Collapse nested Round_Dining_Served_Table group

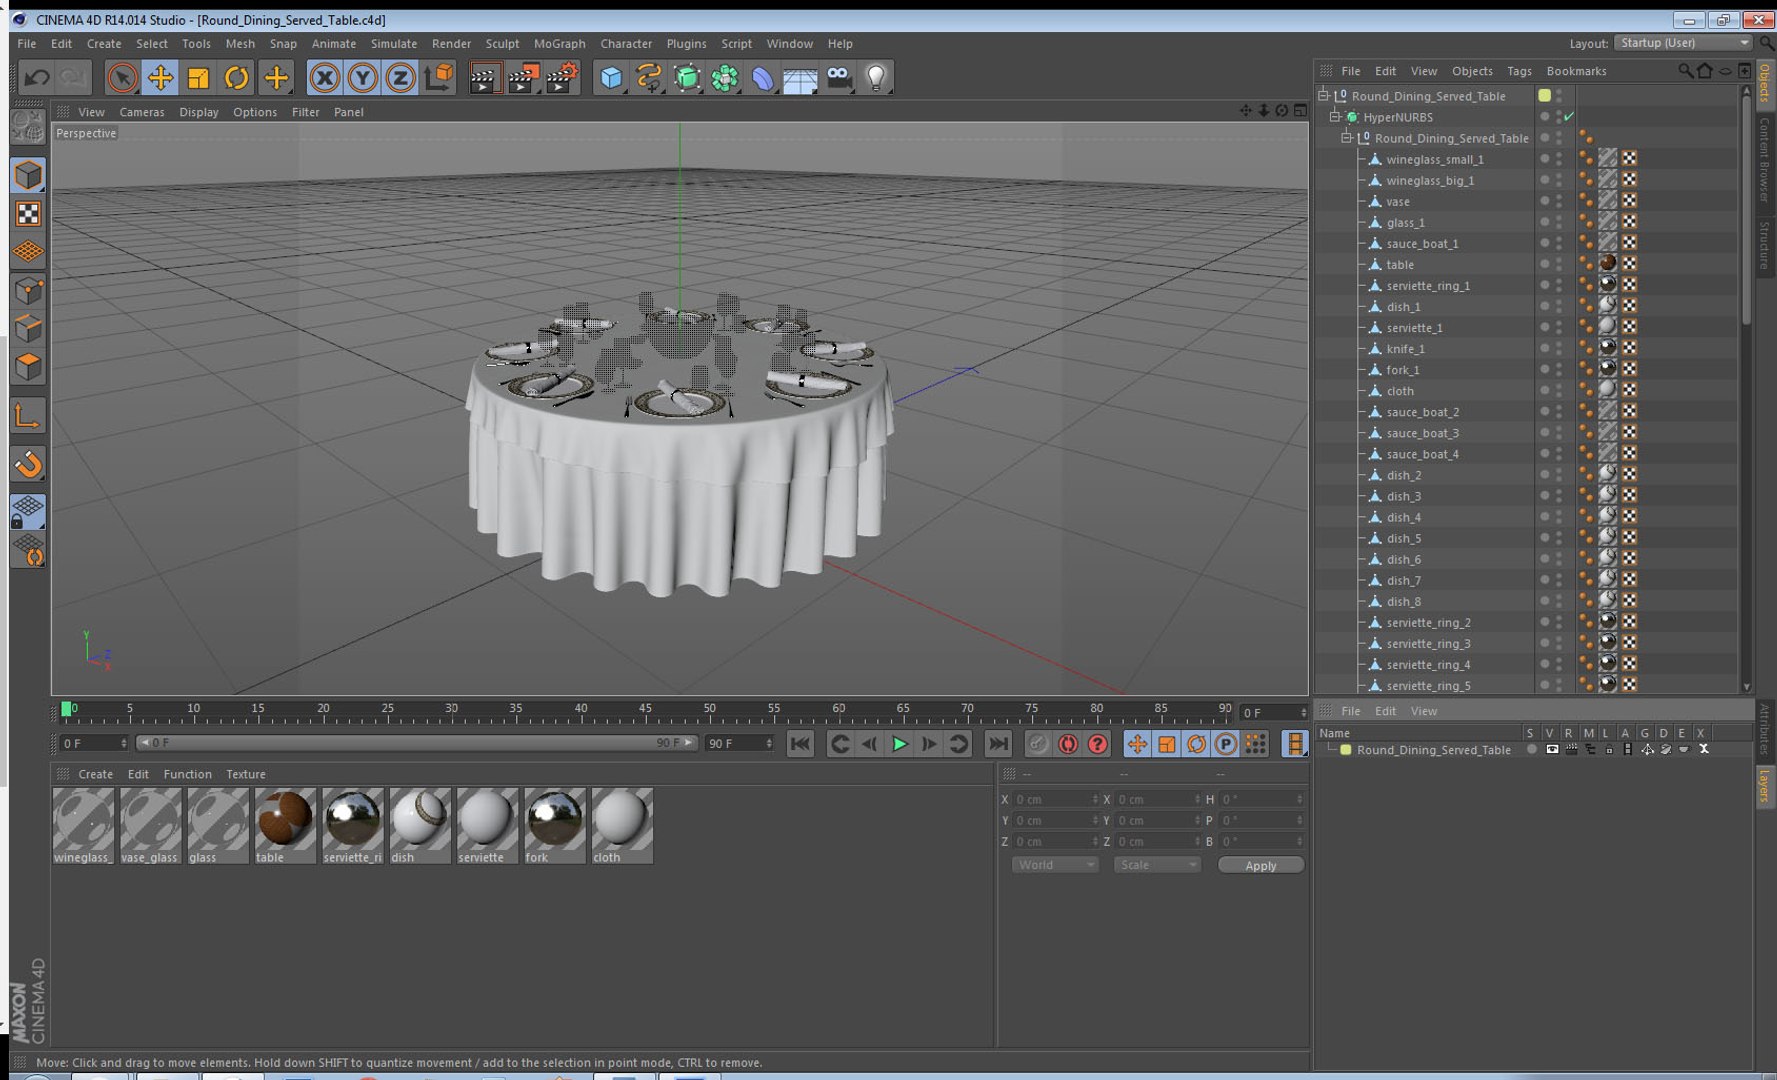[1346, 138]
